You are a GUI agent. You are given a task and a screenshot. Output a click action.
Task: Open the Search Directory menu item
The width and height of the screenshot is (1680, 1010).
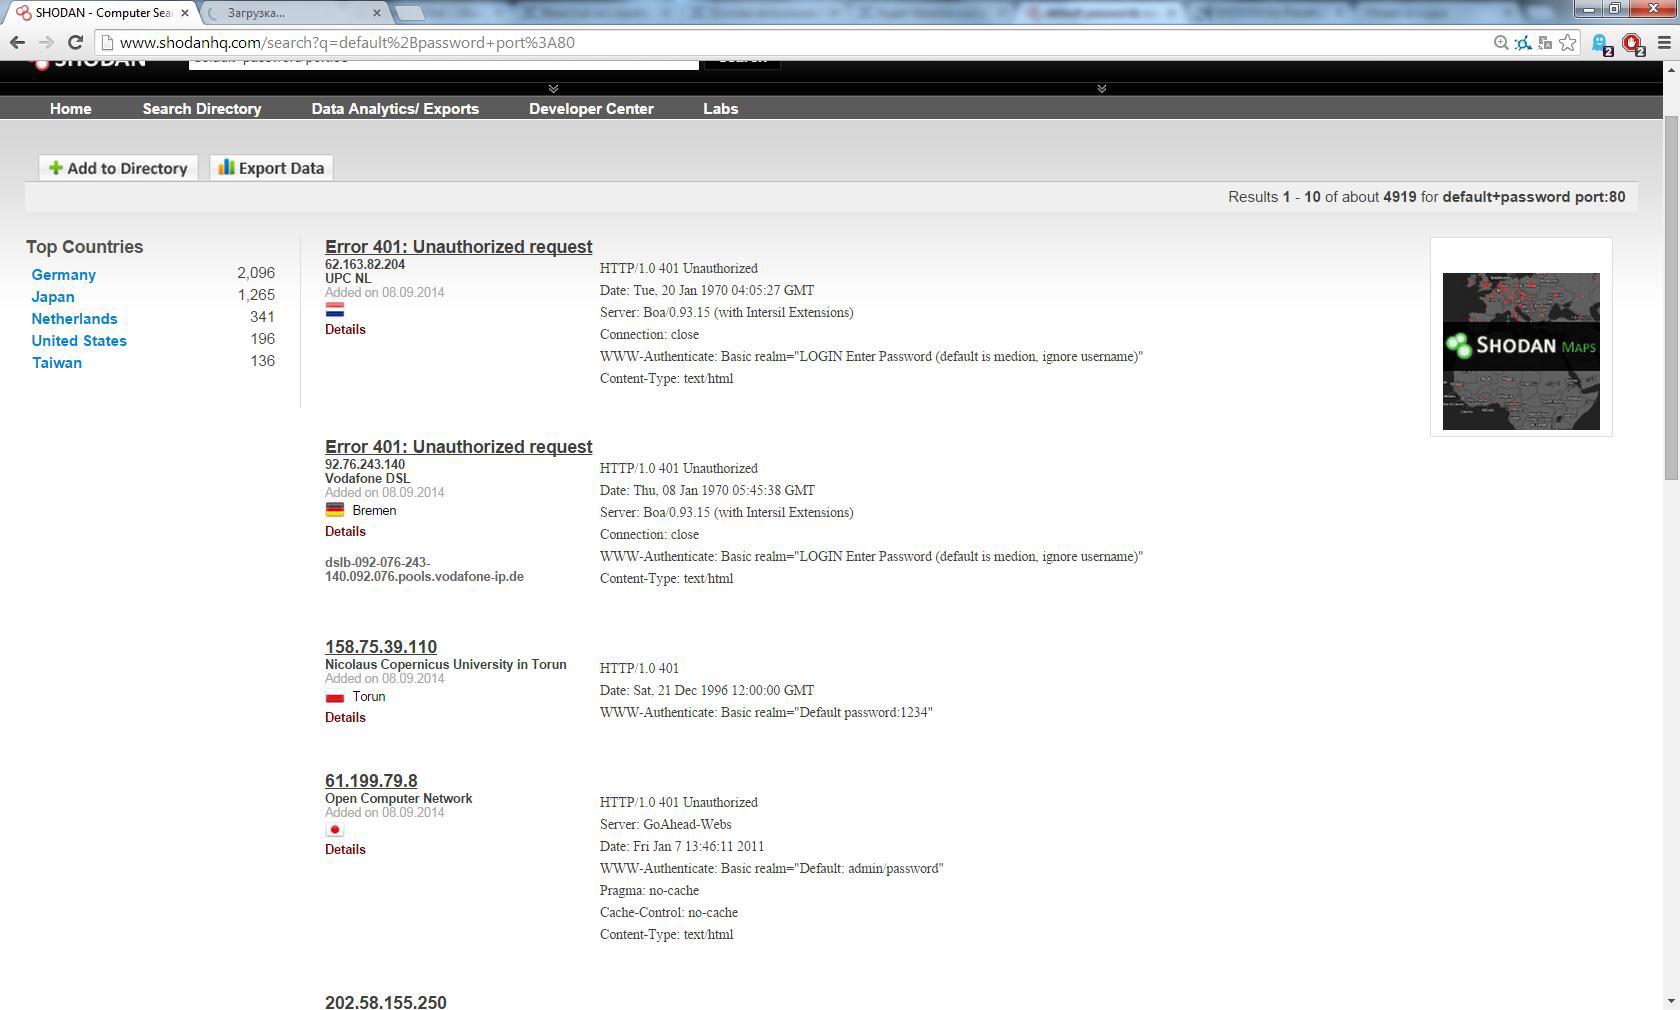201,108
